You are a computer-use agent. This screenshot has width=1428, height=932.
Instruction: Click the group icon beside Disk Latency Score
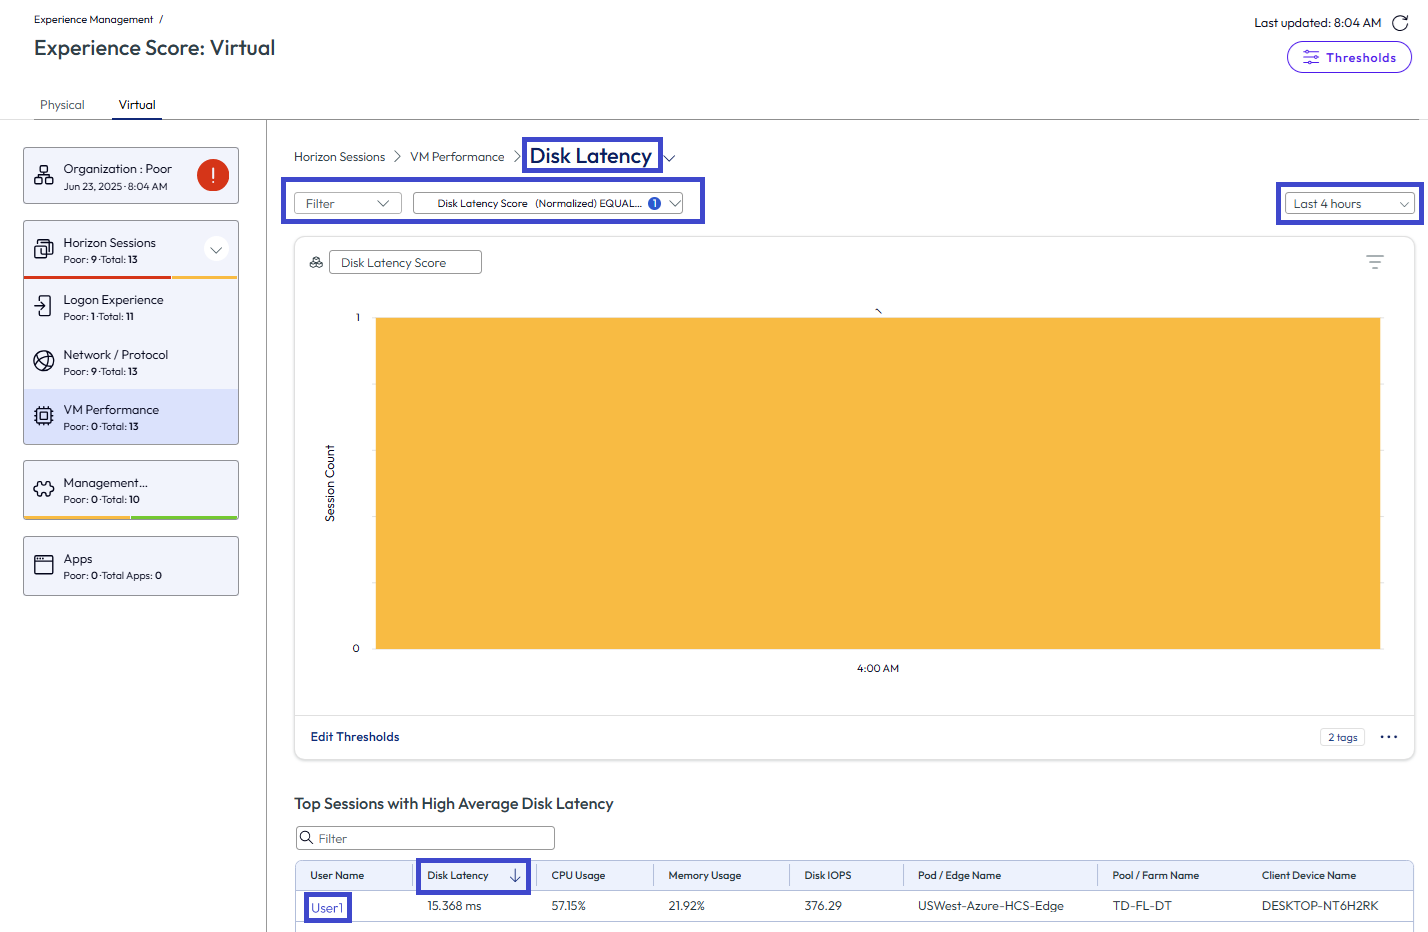(316, 262)
